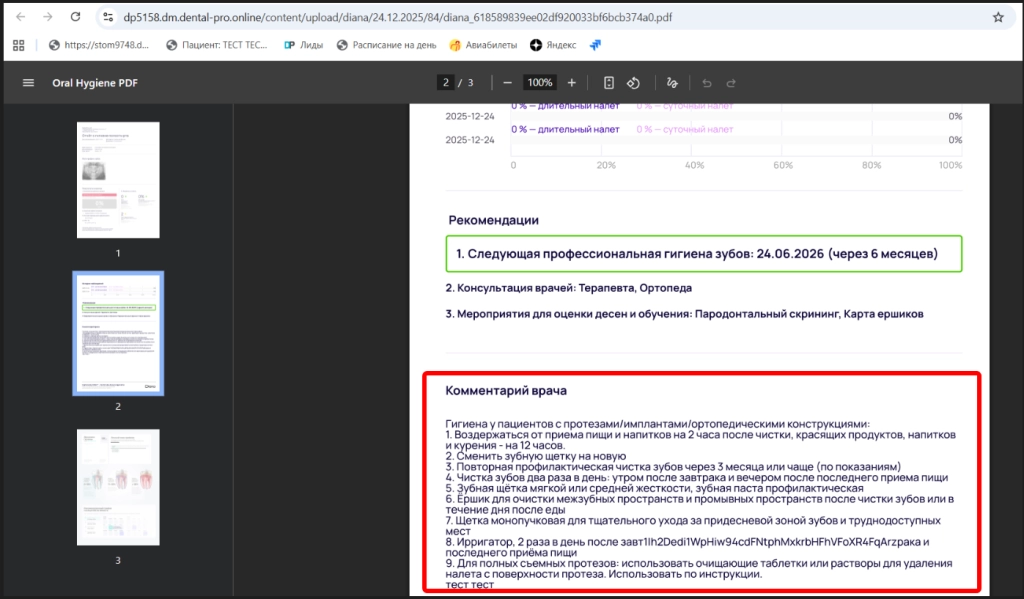Viewport: 1024px width, 599px height.
Task: Open the Расписание на день bookmark
Action: pos(386,45)
